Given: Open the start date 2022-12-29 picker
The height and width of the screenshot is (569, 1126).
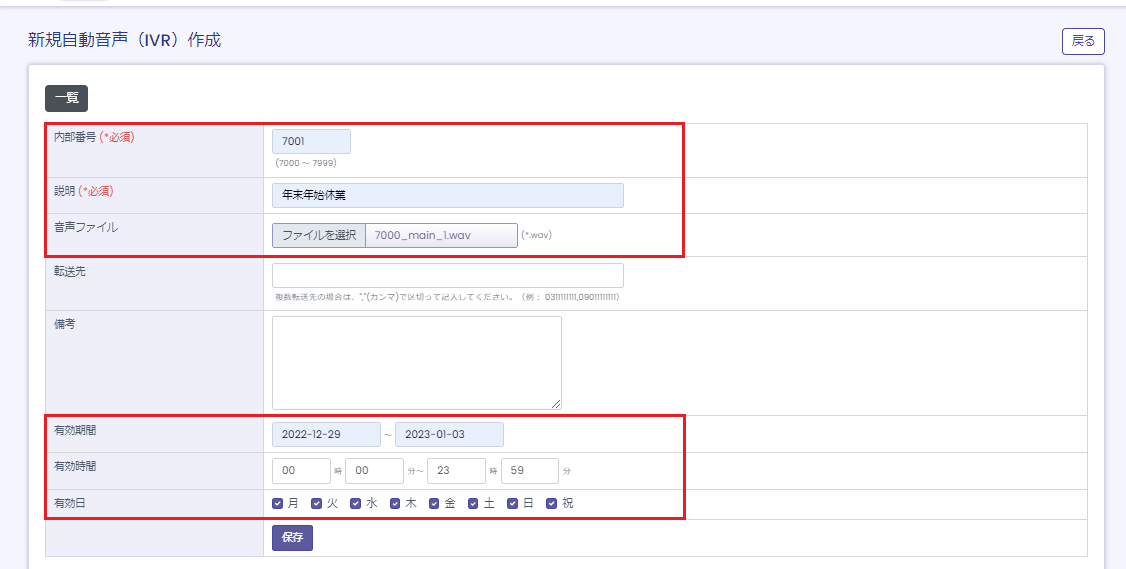Looking at the screenshot, I should coord(326,435).
